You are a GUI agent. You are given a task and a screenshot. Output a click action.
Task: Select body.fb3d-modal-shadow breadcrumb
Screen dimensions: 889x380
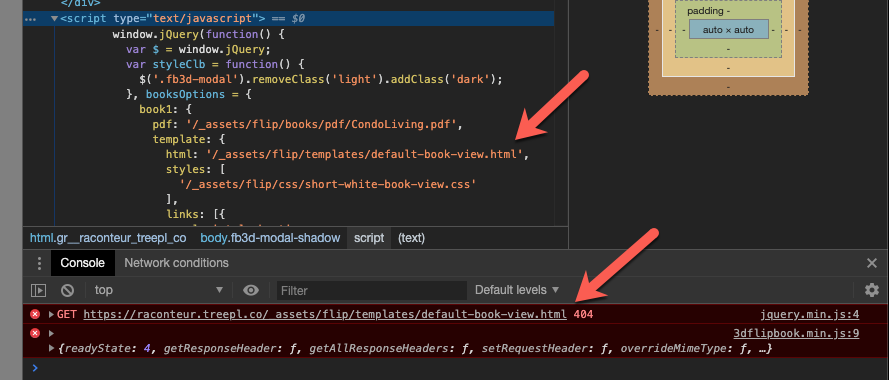pyautogui.click(x=270, y=238)
